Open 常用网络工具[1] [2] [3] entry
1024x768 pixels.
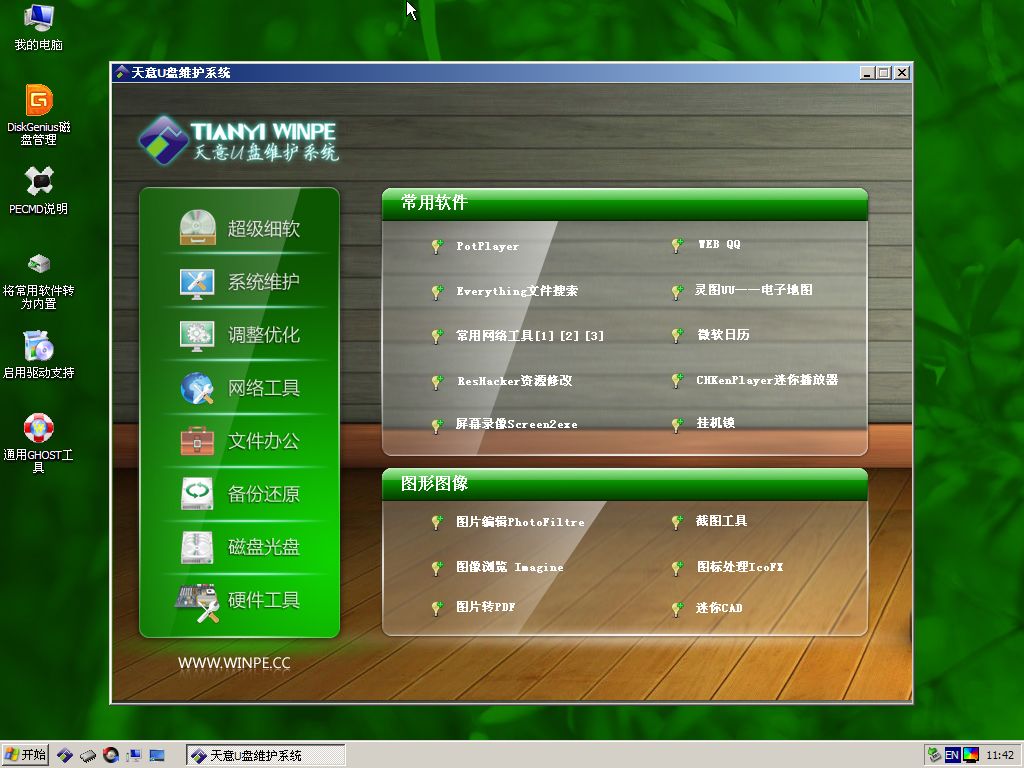point(530,336)
